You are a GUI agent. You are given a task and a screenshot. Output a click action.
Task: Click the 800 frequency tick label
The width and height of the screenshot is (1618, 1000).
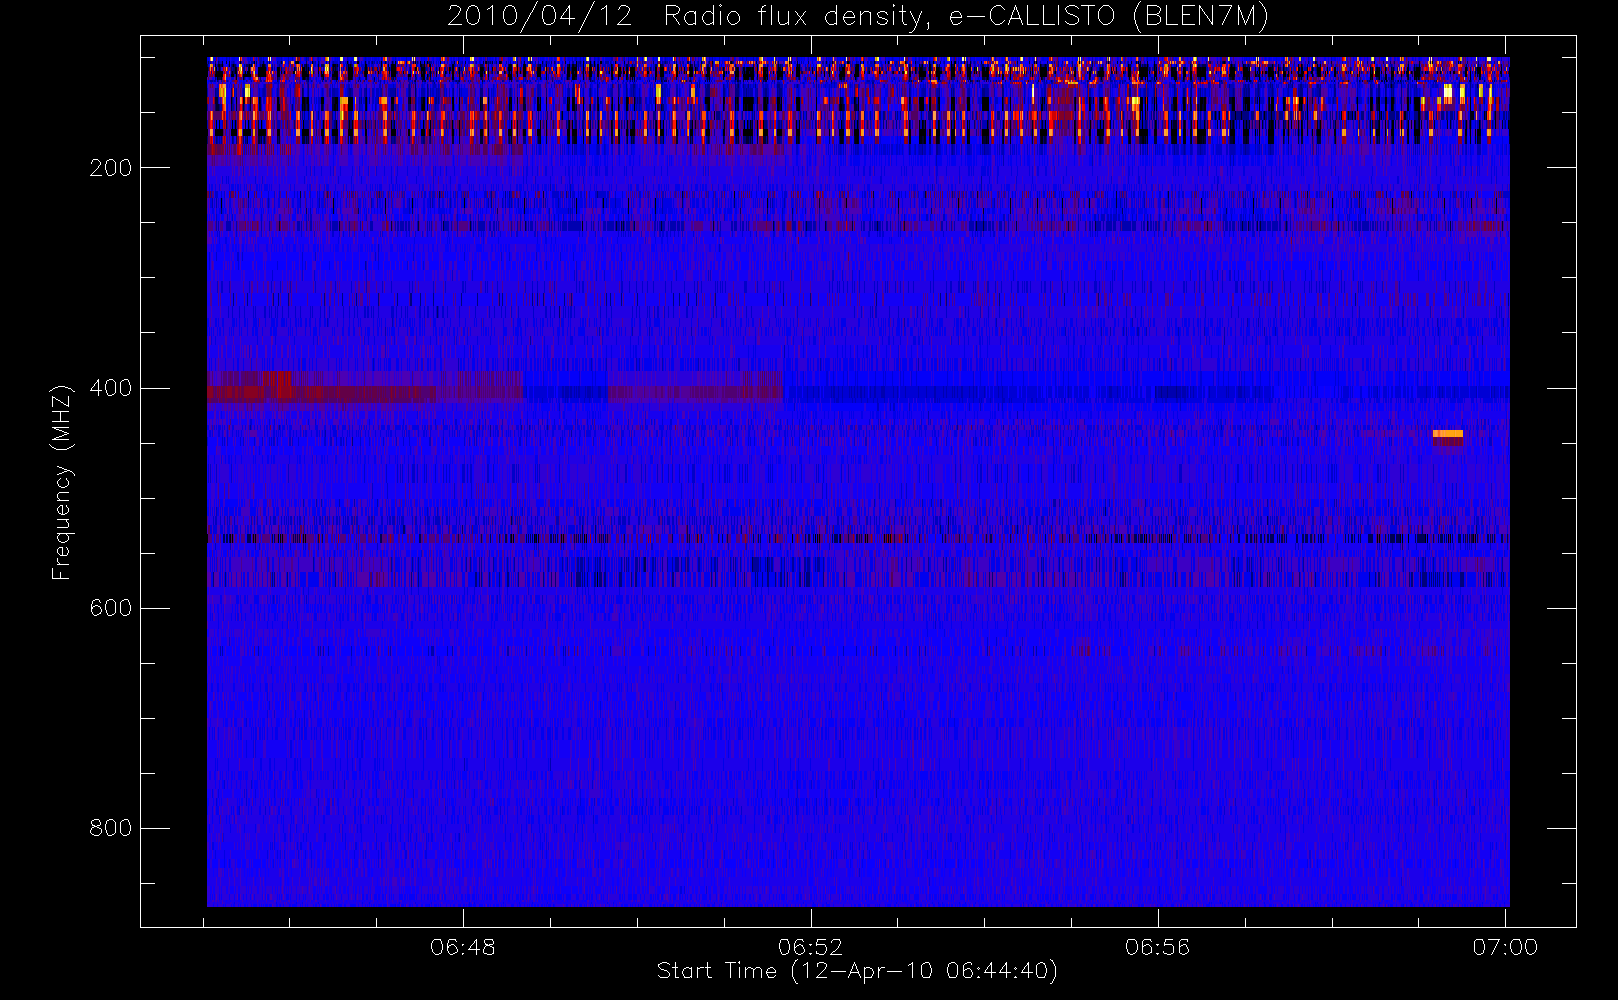(x=110, y=828)
